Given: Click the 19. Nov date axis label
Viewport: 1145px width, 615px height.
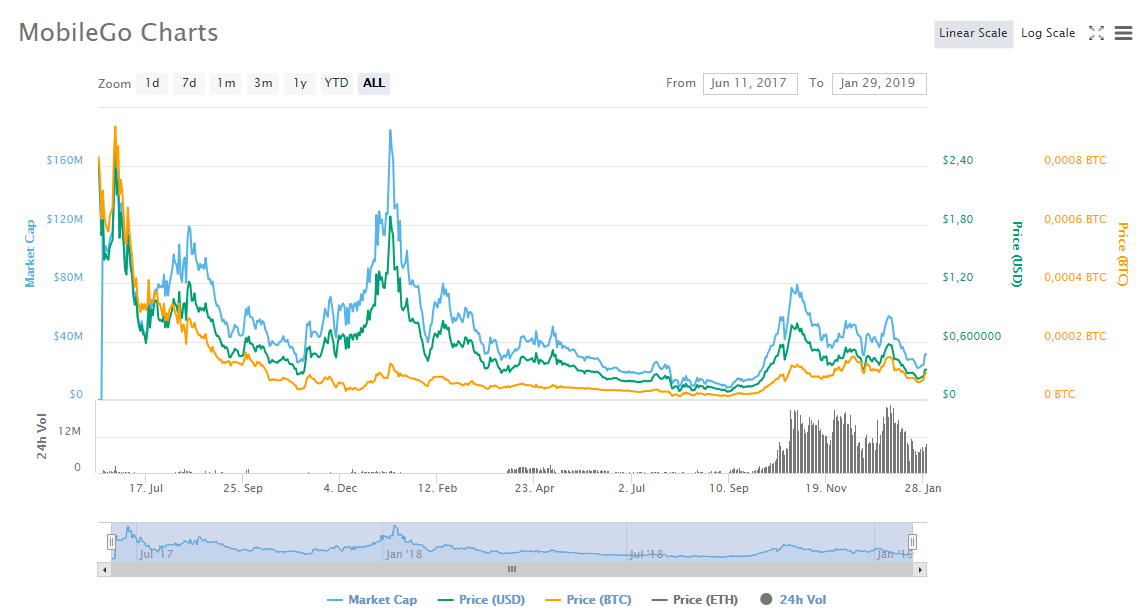Looking at the screenshot, I should coord(826,488).
